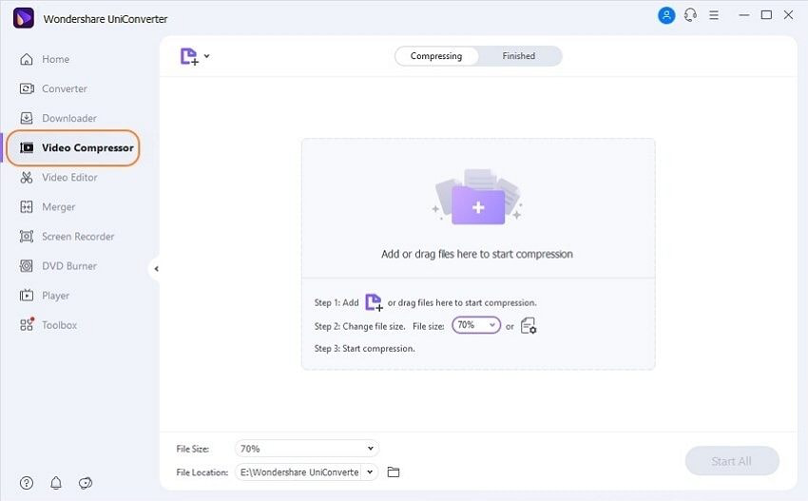Click the purple folder plus icon
Screen dimensions: 808x502
click(478, 206)
